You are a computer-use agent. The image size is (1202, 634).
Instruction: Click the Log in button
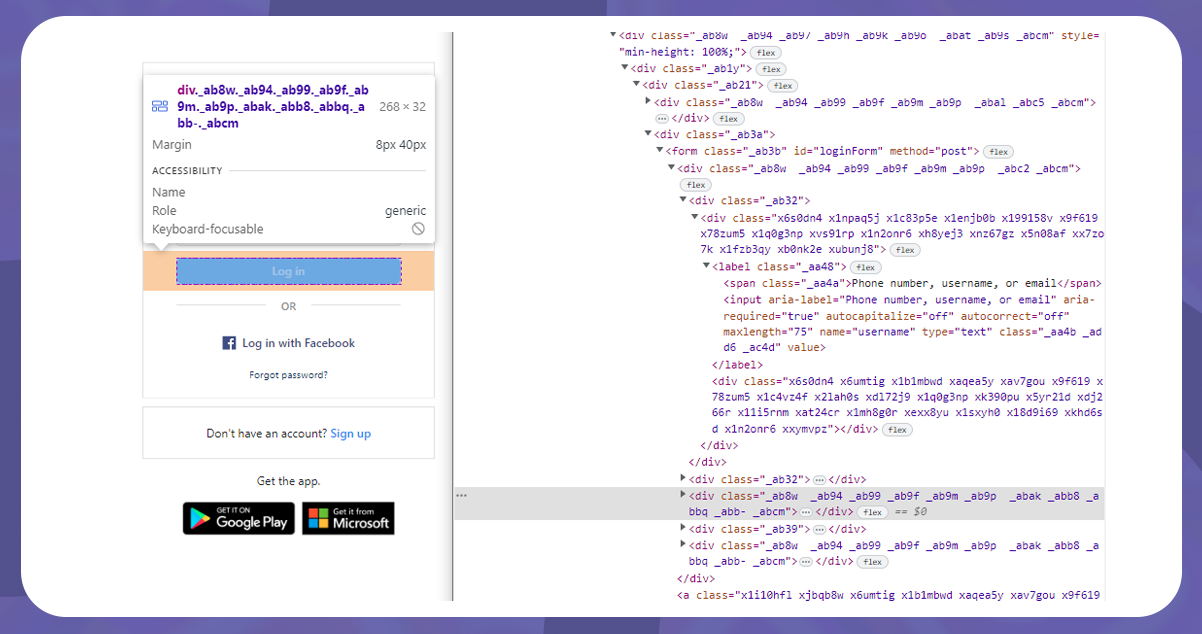[288, 271]
